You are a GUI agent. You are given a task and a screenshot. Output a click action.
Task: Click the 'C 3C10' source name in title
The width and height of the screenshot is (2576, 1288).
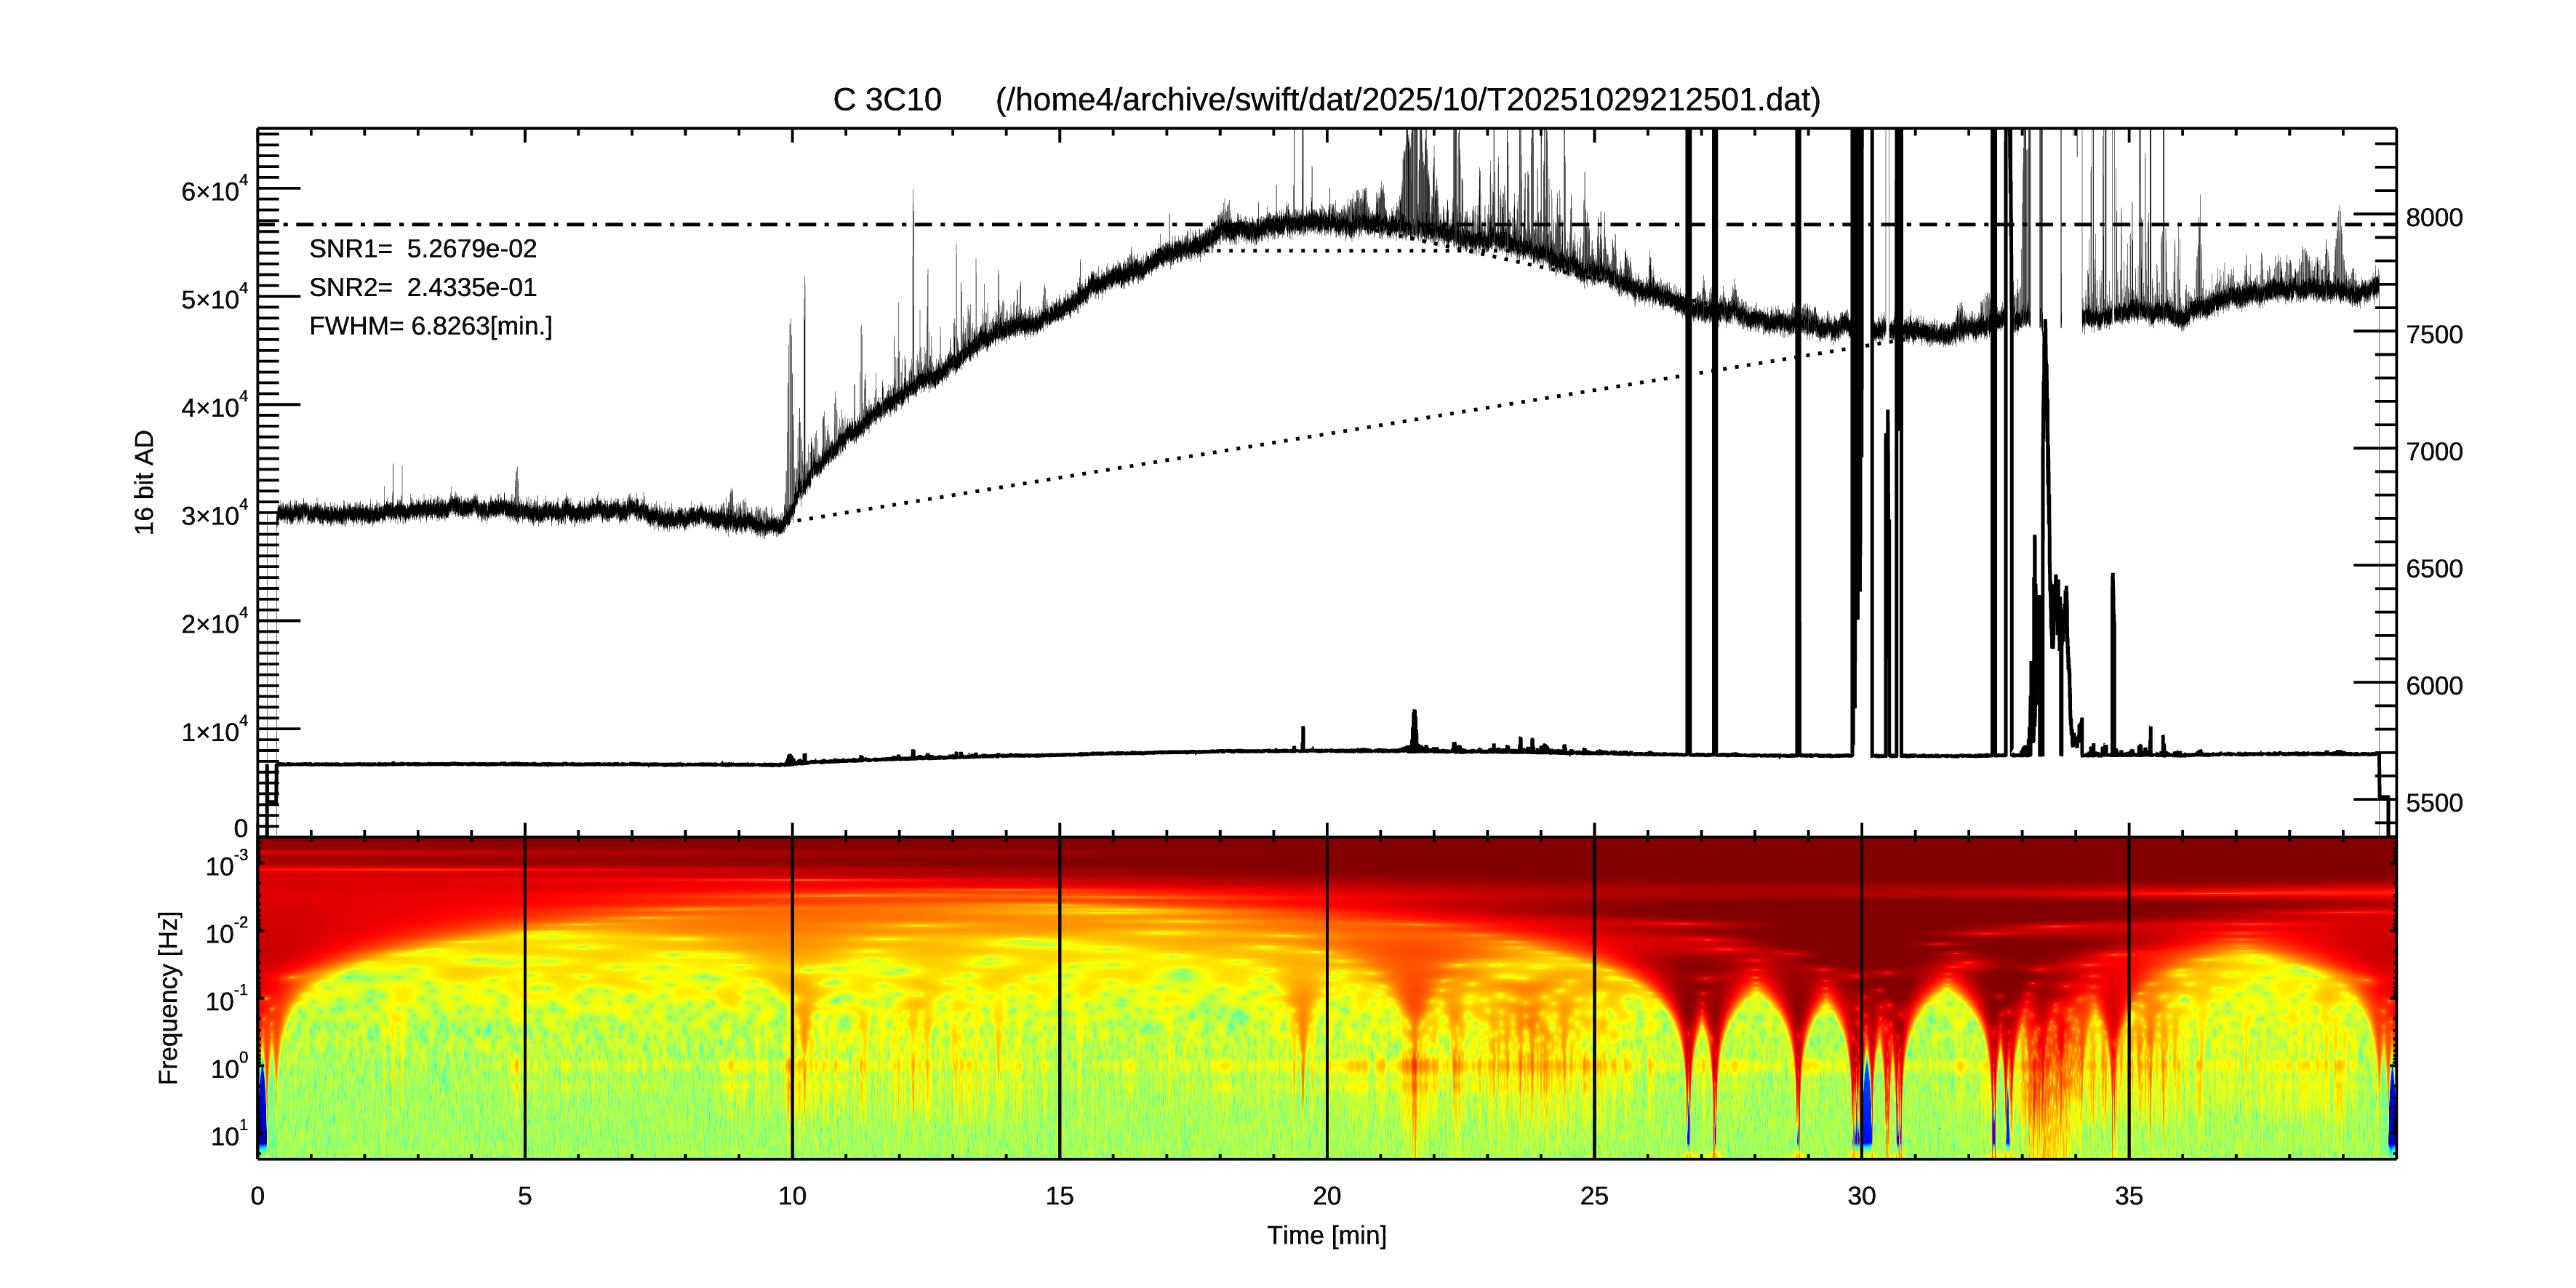coord(887,100)
